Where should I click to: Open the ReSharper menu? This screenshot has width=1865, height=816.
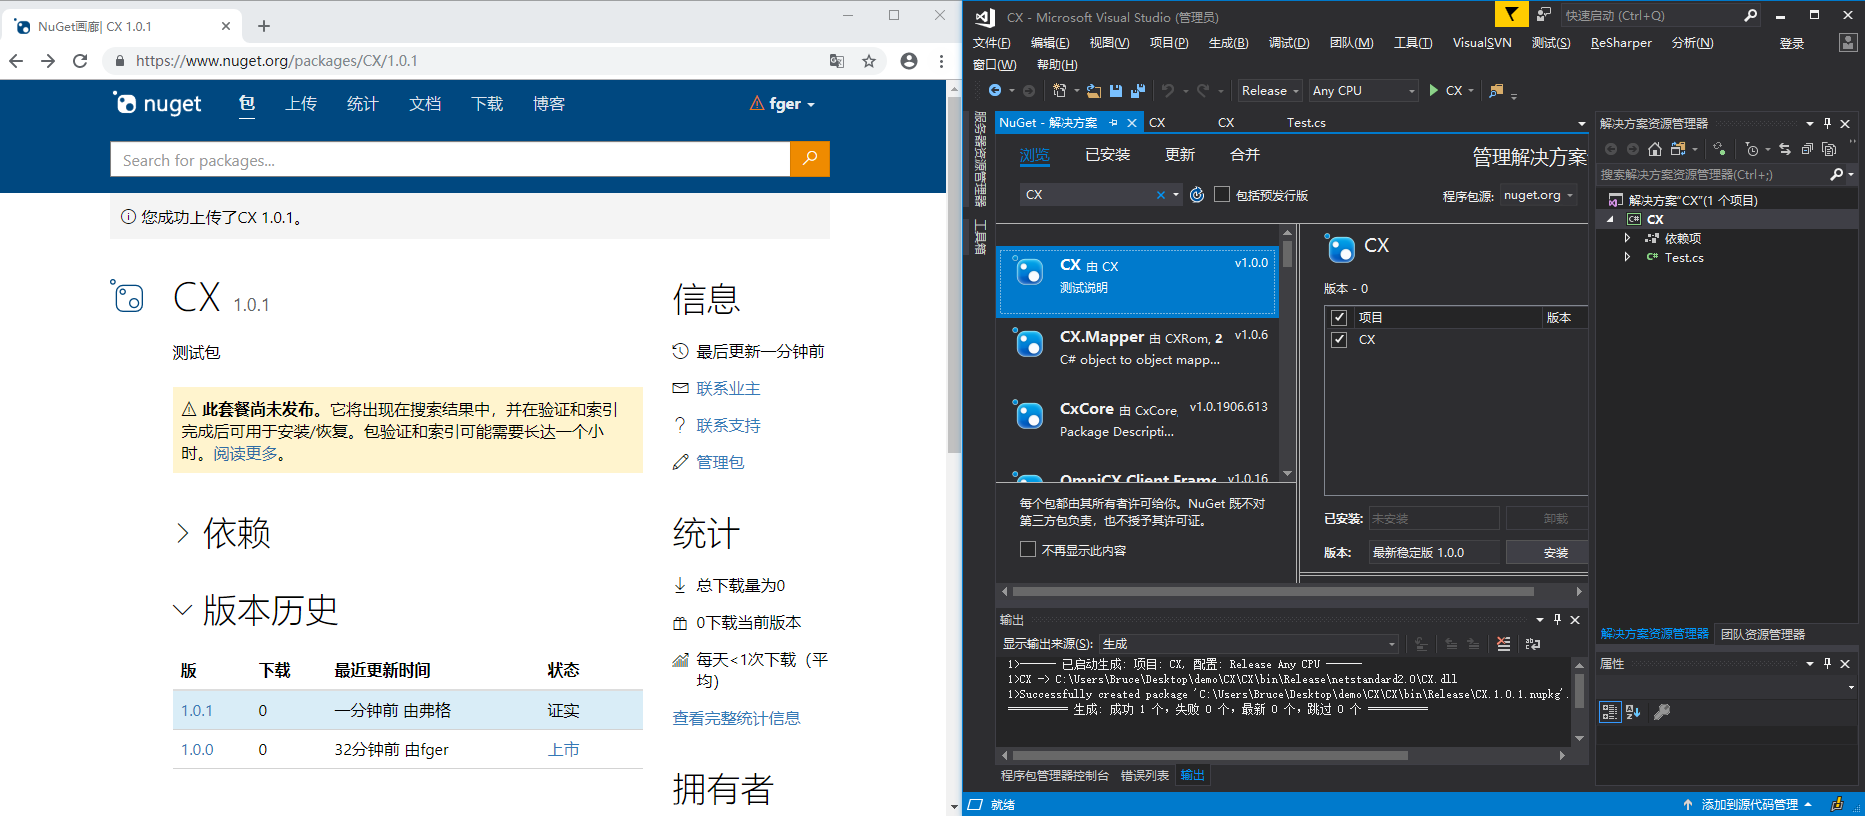[1621, 43]
